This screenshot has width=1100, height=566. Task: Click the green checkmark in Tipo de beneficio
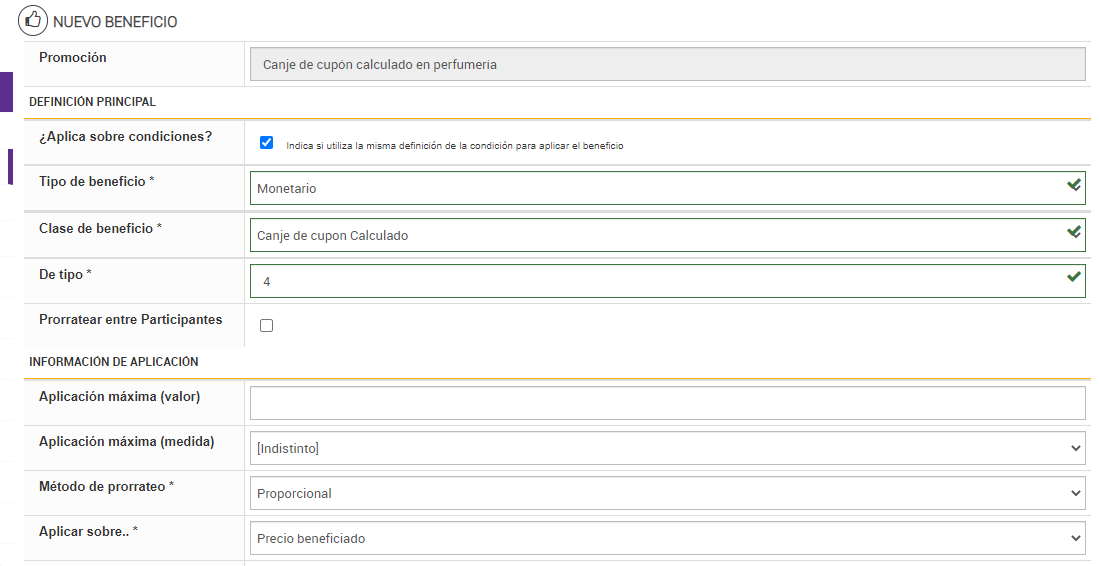pyautogui.click(x=1073, y=185)
